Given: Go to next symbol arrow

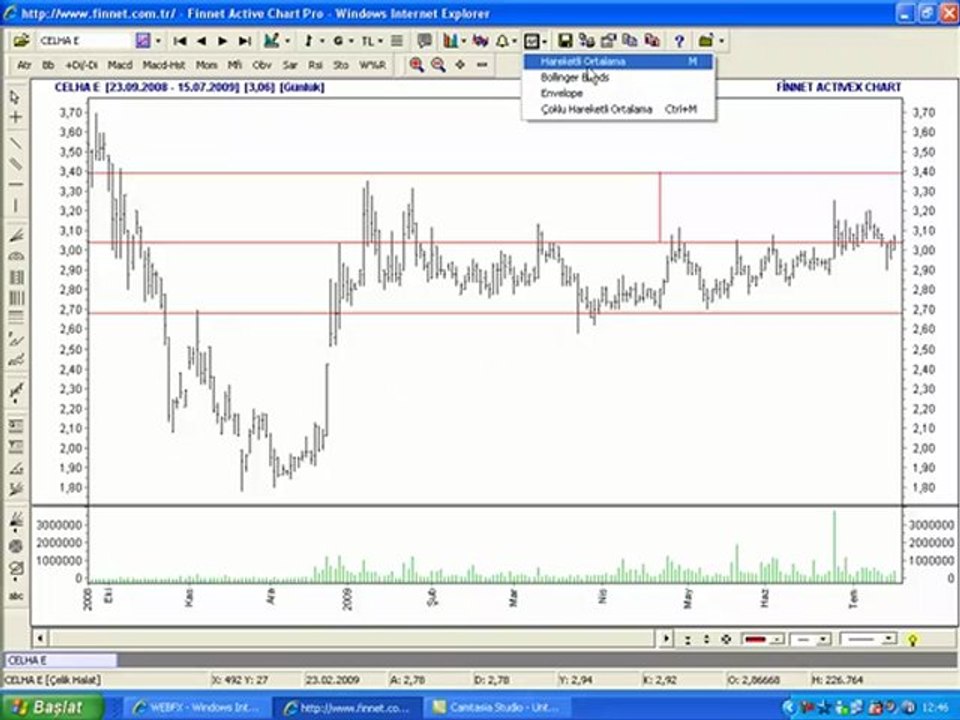Looking at the screenshot, I should [223, 41].
